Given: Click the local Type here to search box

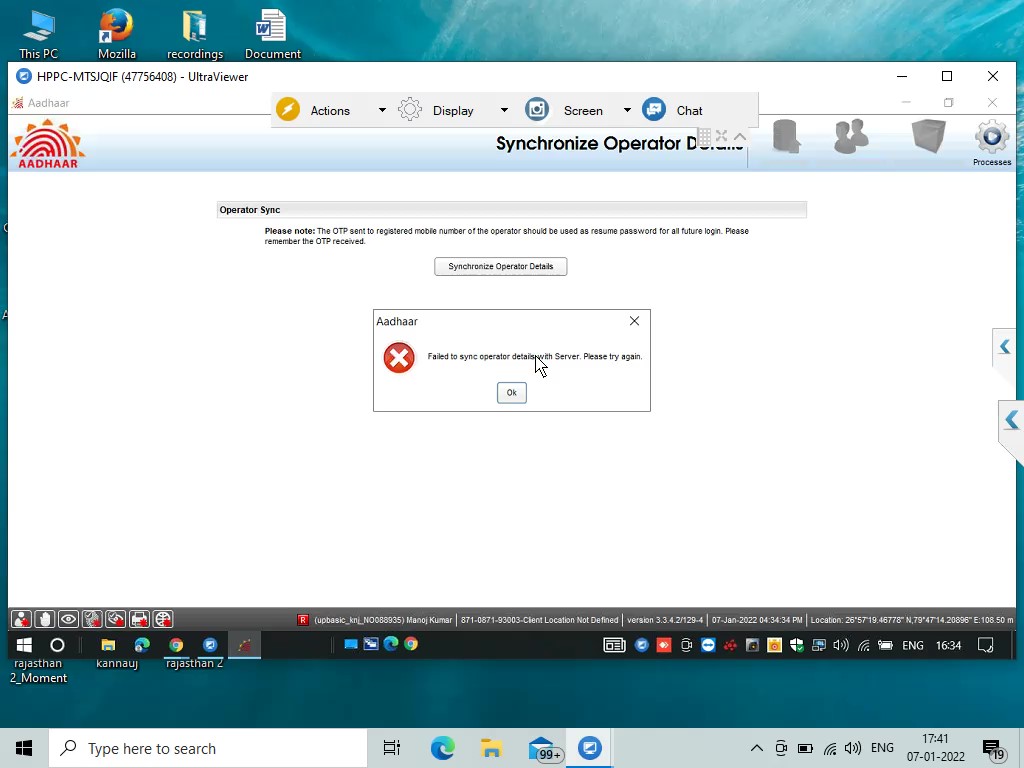Looking at the screenshot, I should pyautogui.click(x=208, y=748).
